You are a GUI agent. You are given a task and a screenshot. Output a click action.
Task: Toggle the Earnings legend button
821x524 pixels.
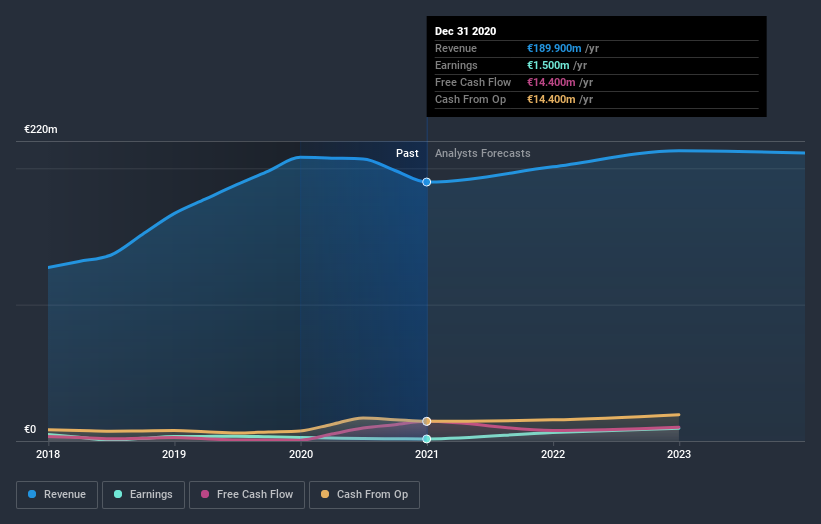click(x=143, y=495)
